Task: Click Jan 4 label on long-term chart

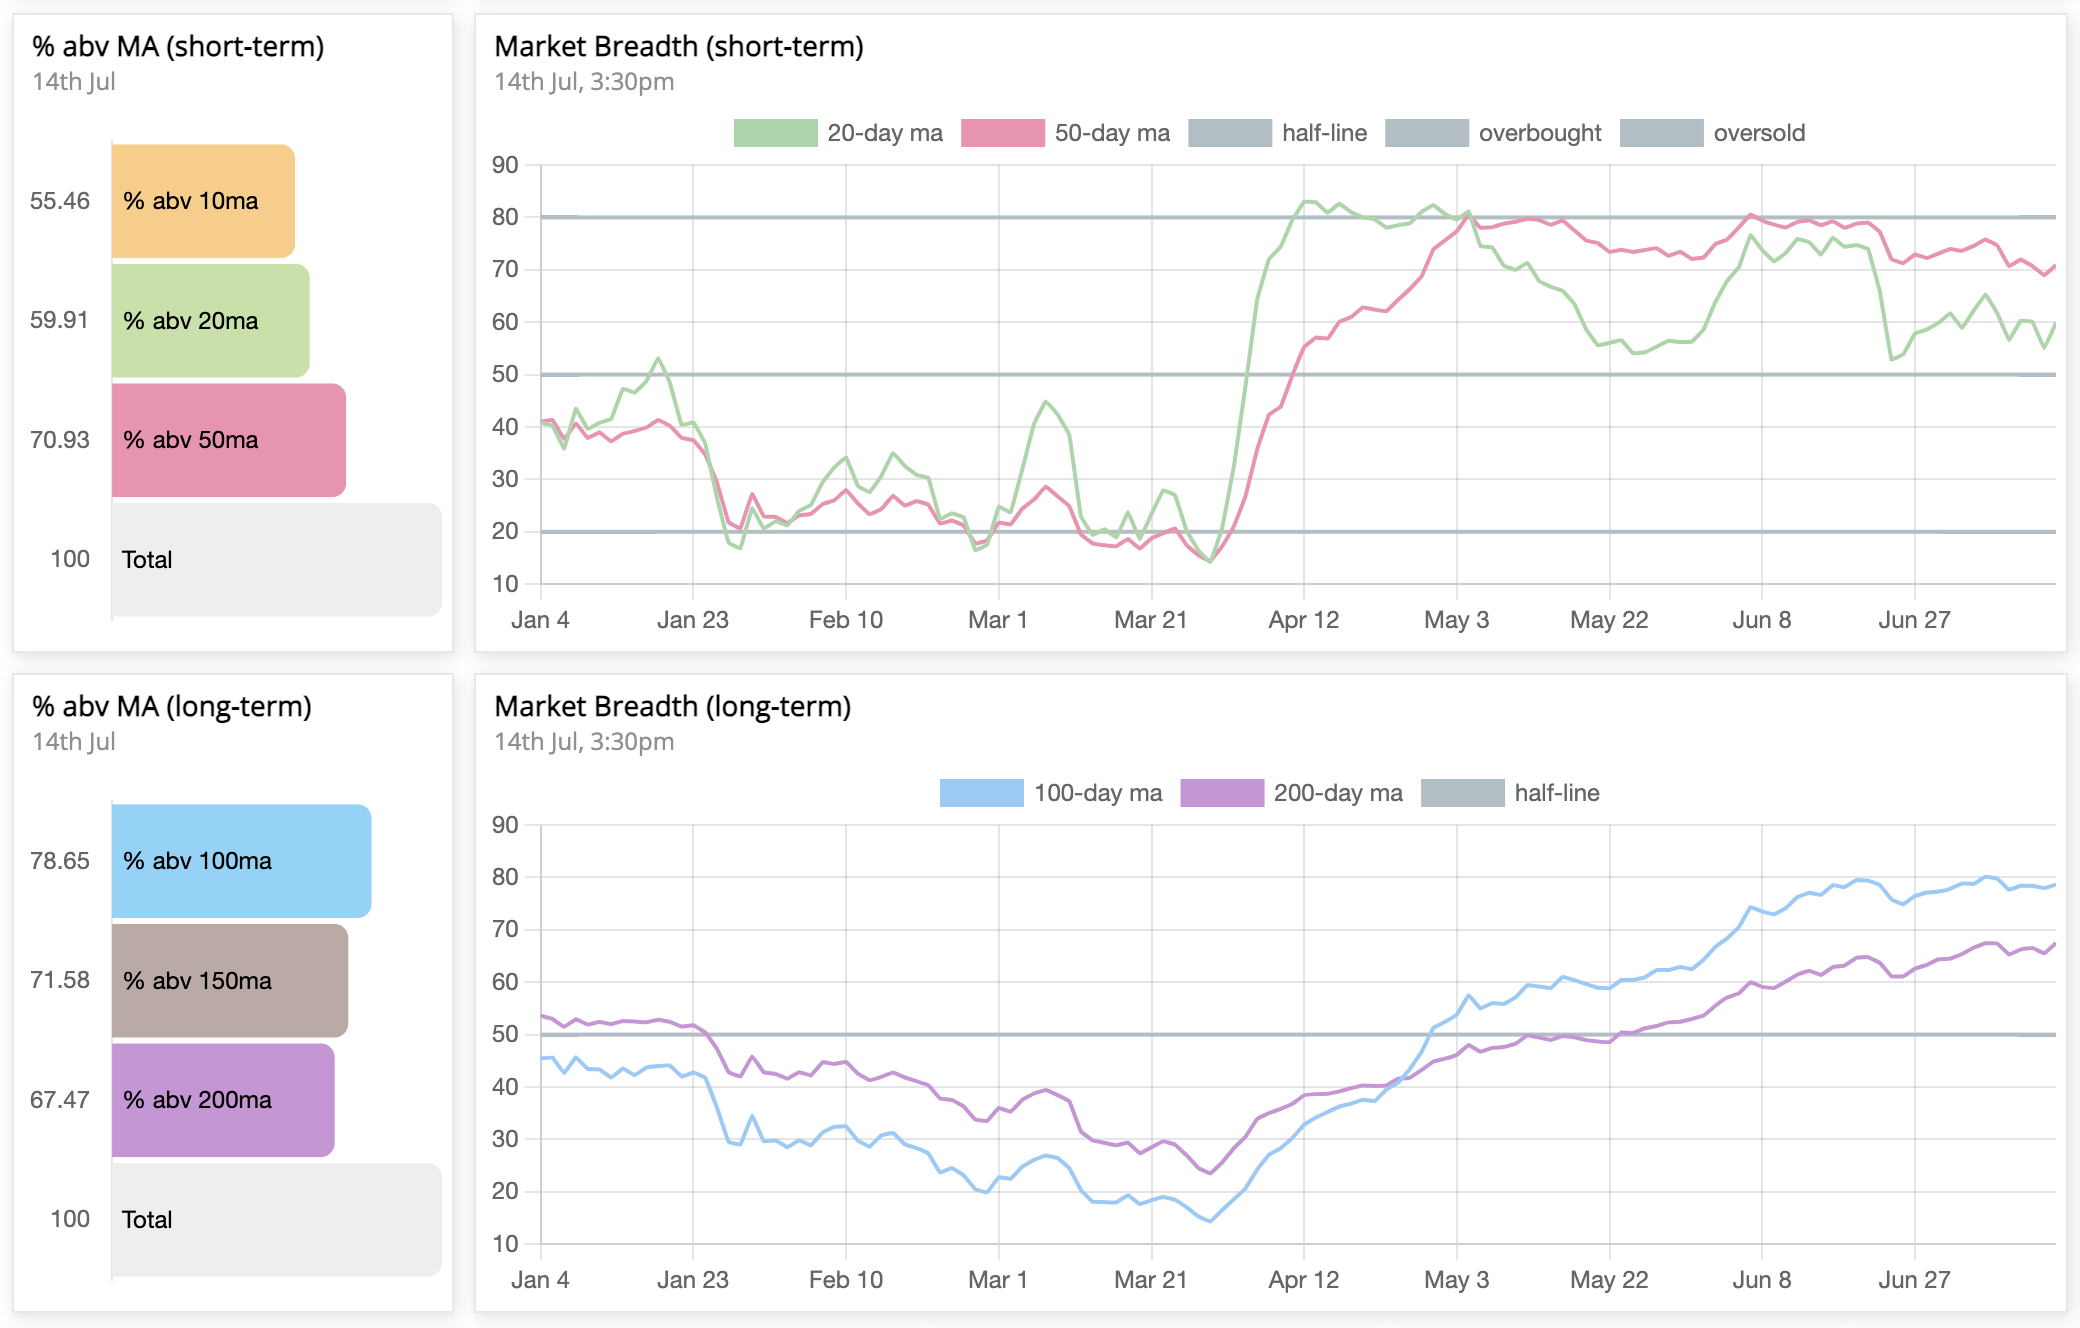Action: (x=540, y=1280)
